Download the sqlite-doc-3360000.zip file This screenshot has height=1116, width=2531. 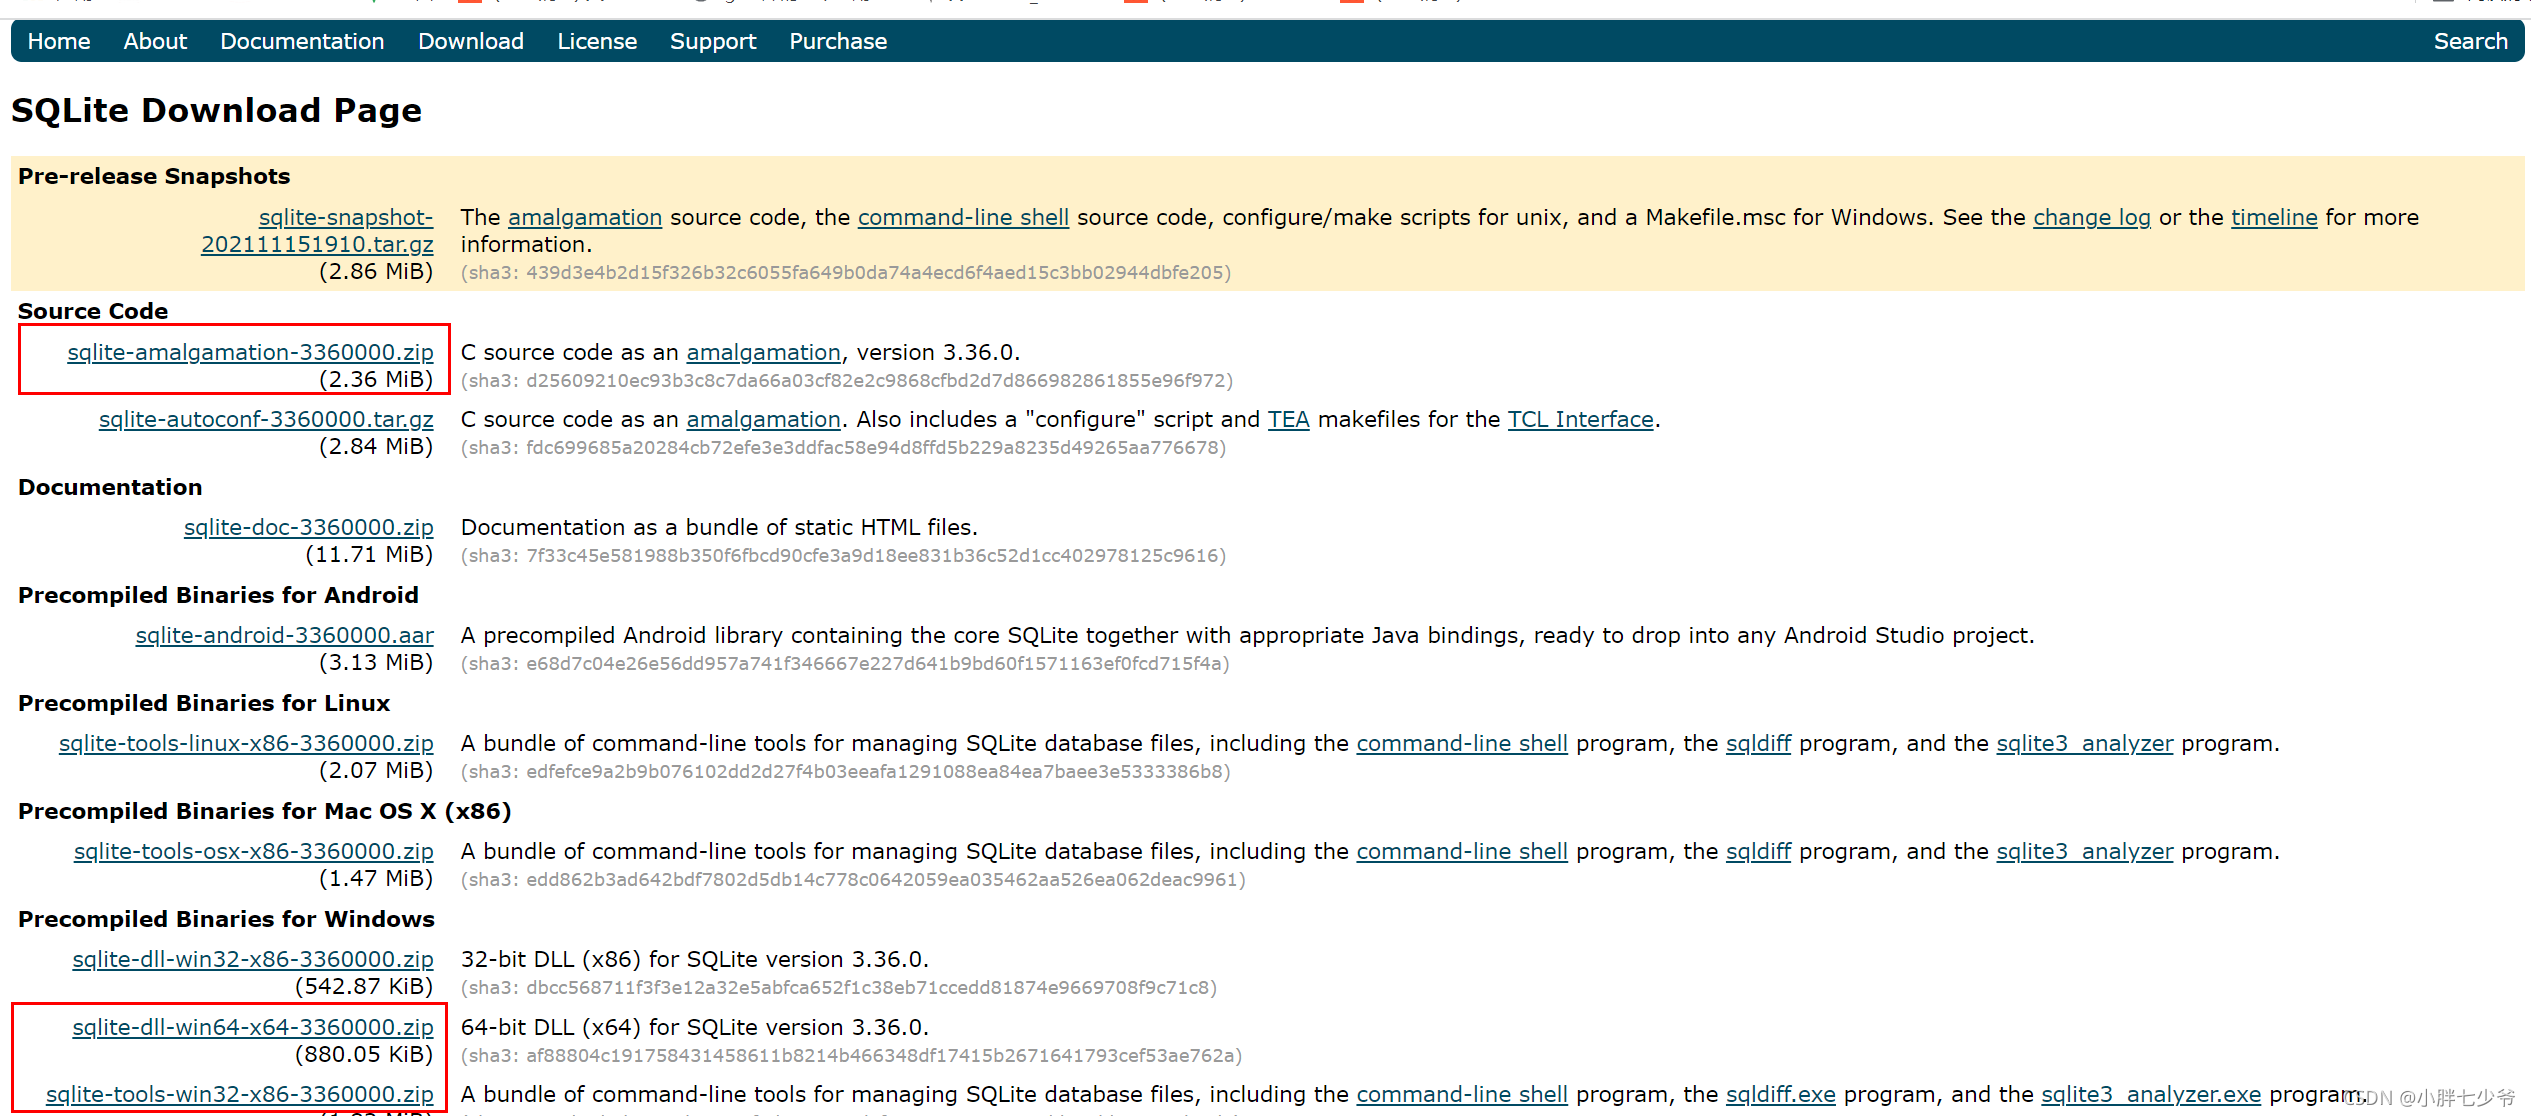(308, 527)
